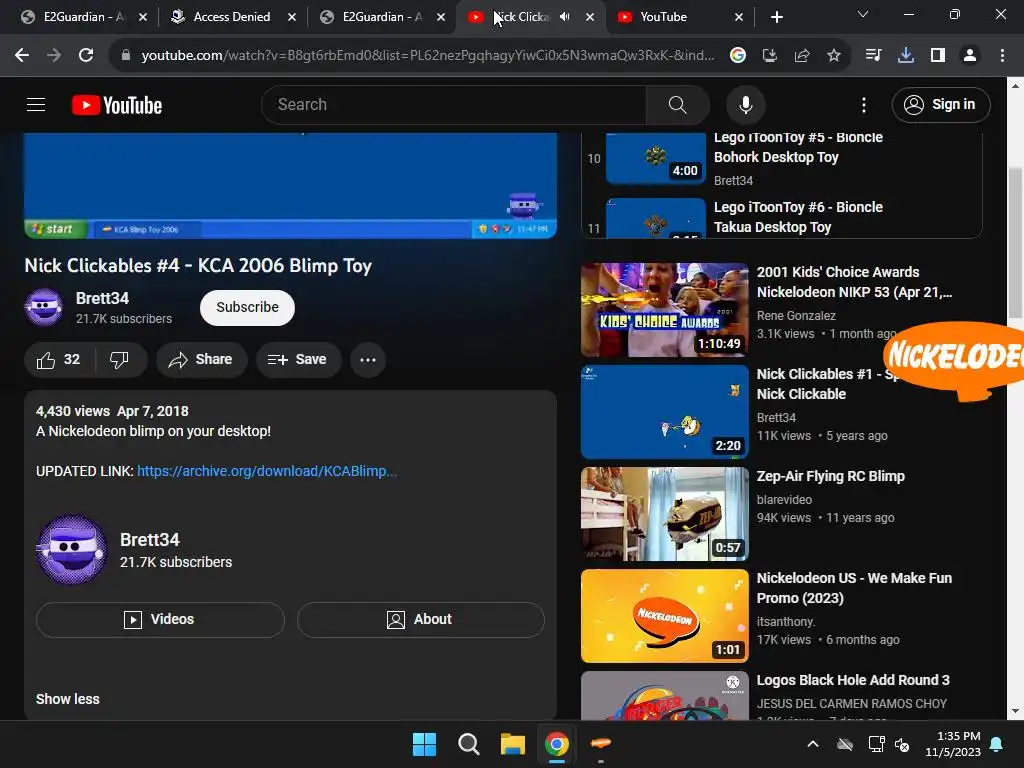Viewport: 1024px width, 768px height.
Task: Open Lego iToonToy #5 Bohork playlist item
Action: pos(782,158)
